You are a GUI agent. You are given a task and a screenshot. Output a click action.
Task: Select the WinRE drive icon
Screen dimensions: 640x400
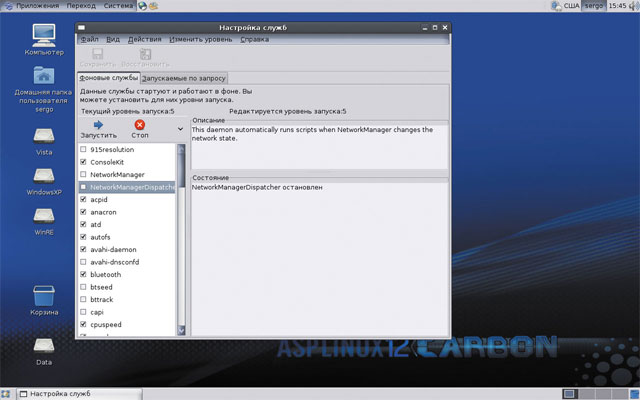click(x=44, y=216)
